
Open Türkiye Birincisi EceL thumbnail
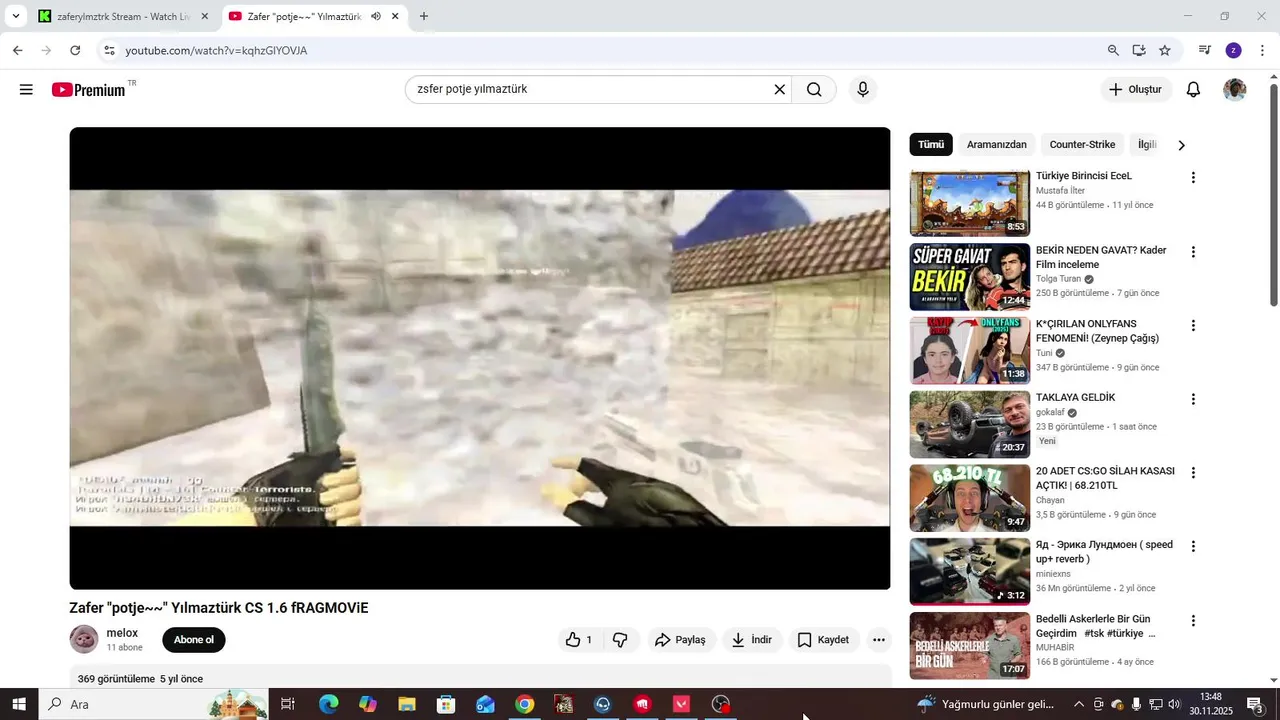pos(969,203)
